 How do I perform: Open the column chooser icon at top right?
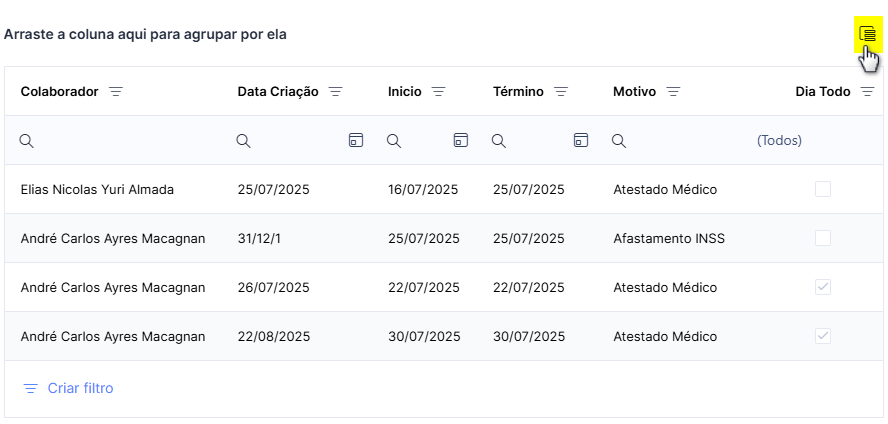(867, 34)
